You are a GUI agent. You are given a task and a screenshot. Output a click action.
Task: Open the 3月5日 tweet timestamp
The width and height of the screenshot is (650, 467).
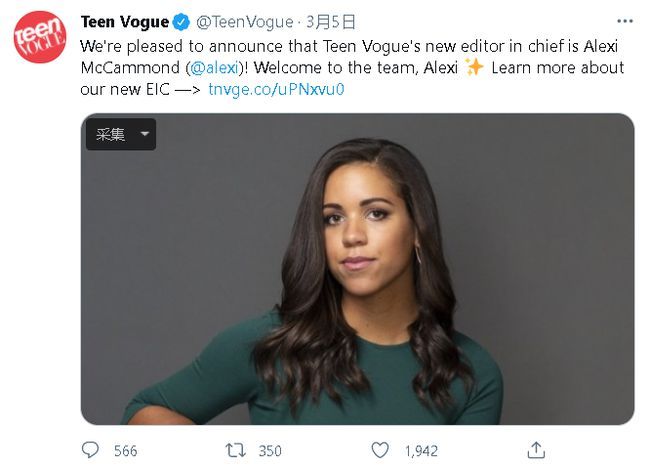coord(330,22)
